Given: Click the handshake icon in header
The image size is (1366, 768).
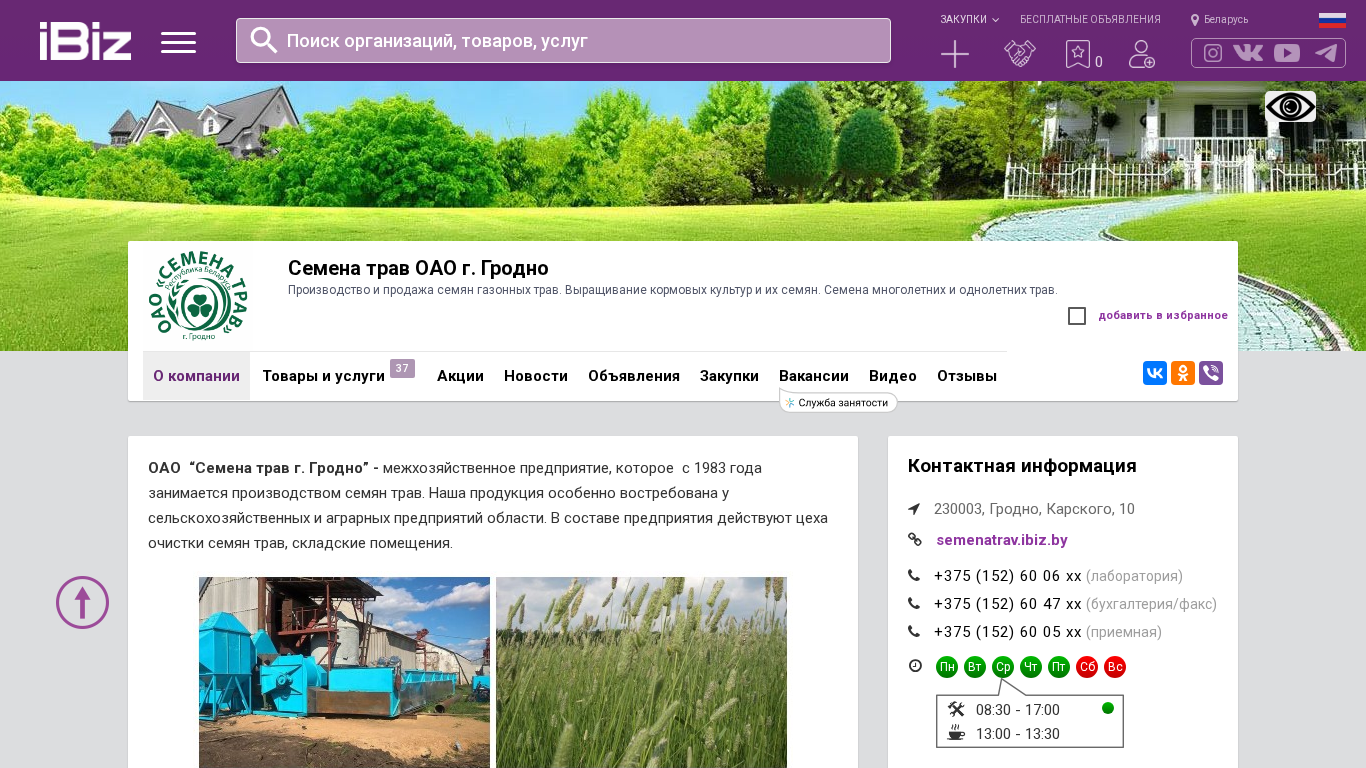Looking at the screenshot, I should pyautogui.click(x=1019, y=54).
